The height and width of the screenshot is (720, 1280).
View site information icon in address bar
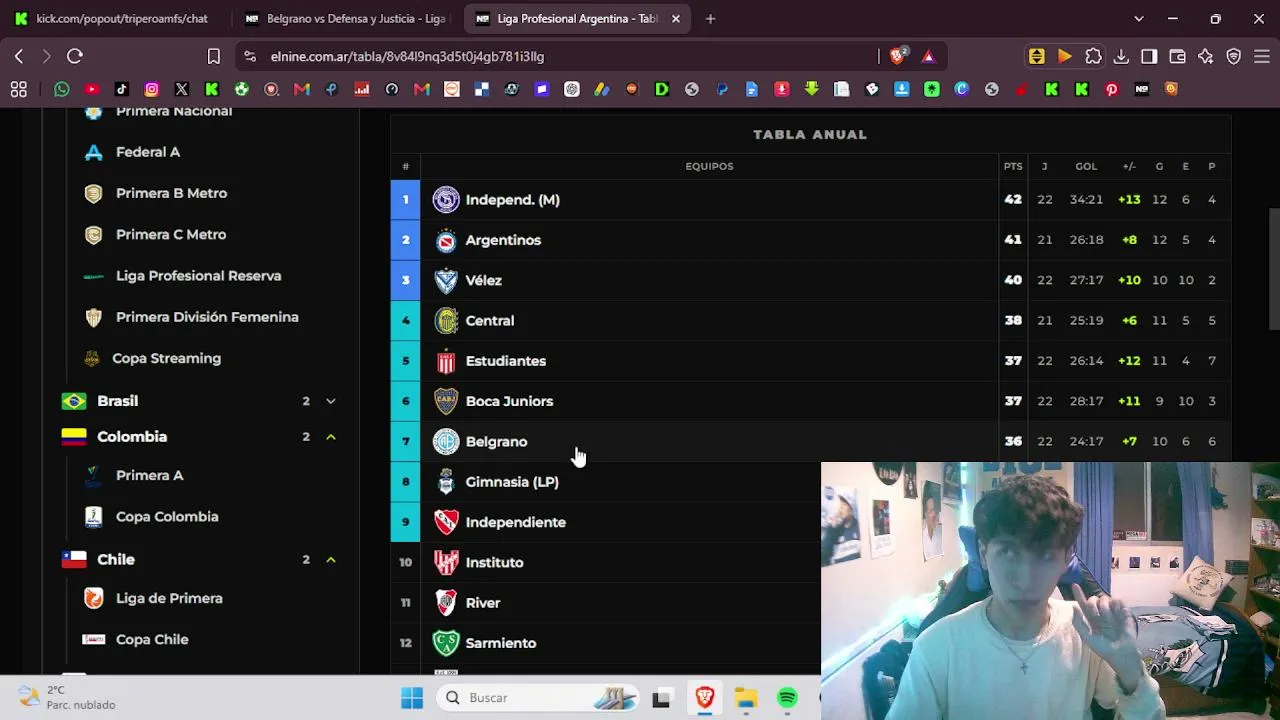pyautogui.click(x=250, y=56)
